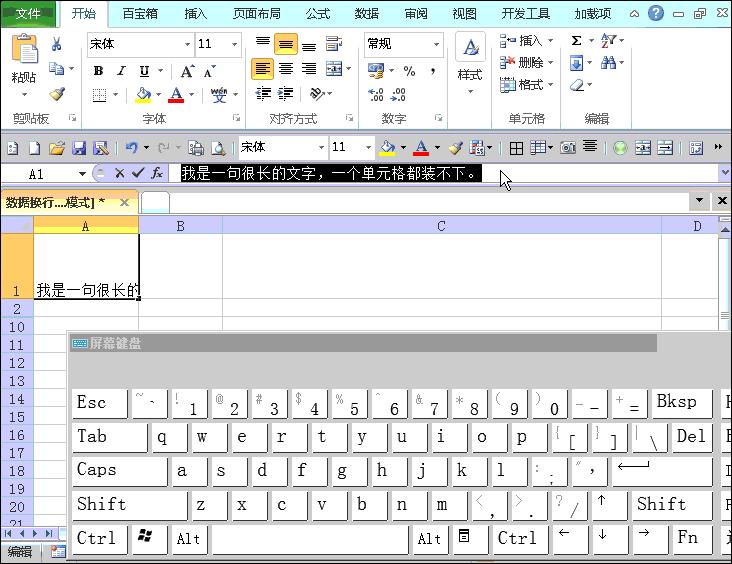Click the Cut scissors icon
Viewport: 732px width, 564px height.
(57, 45)
